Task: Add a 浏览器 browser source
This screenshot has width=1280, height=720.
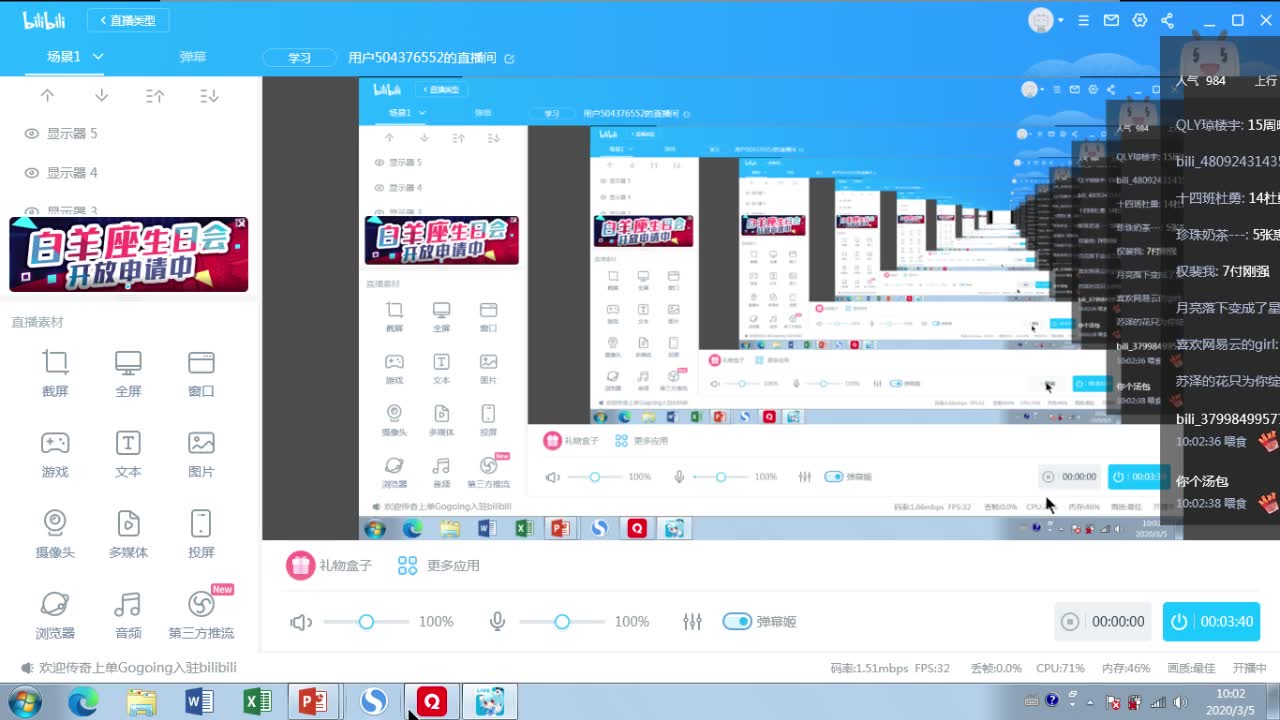Action: pyautogui.click(x=55, y=615)
